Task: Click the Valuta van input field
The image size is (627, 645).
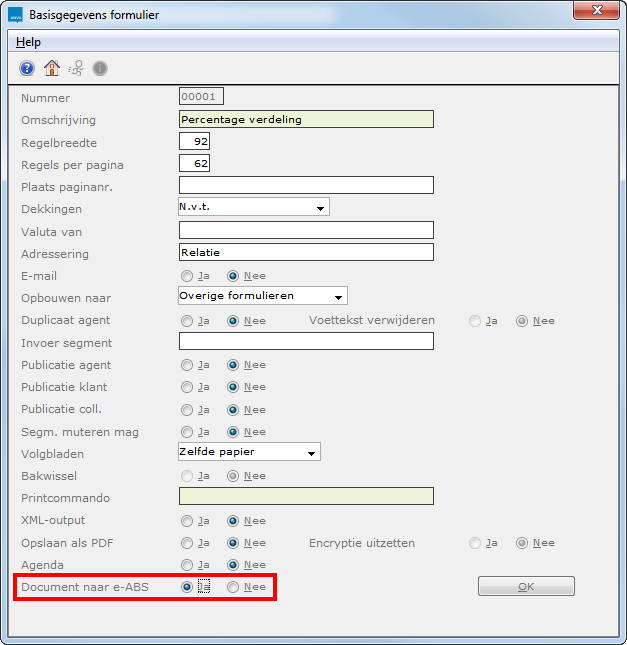Action: 306,230
